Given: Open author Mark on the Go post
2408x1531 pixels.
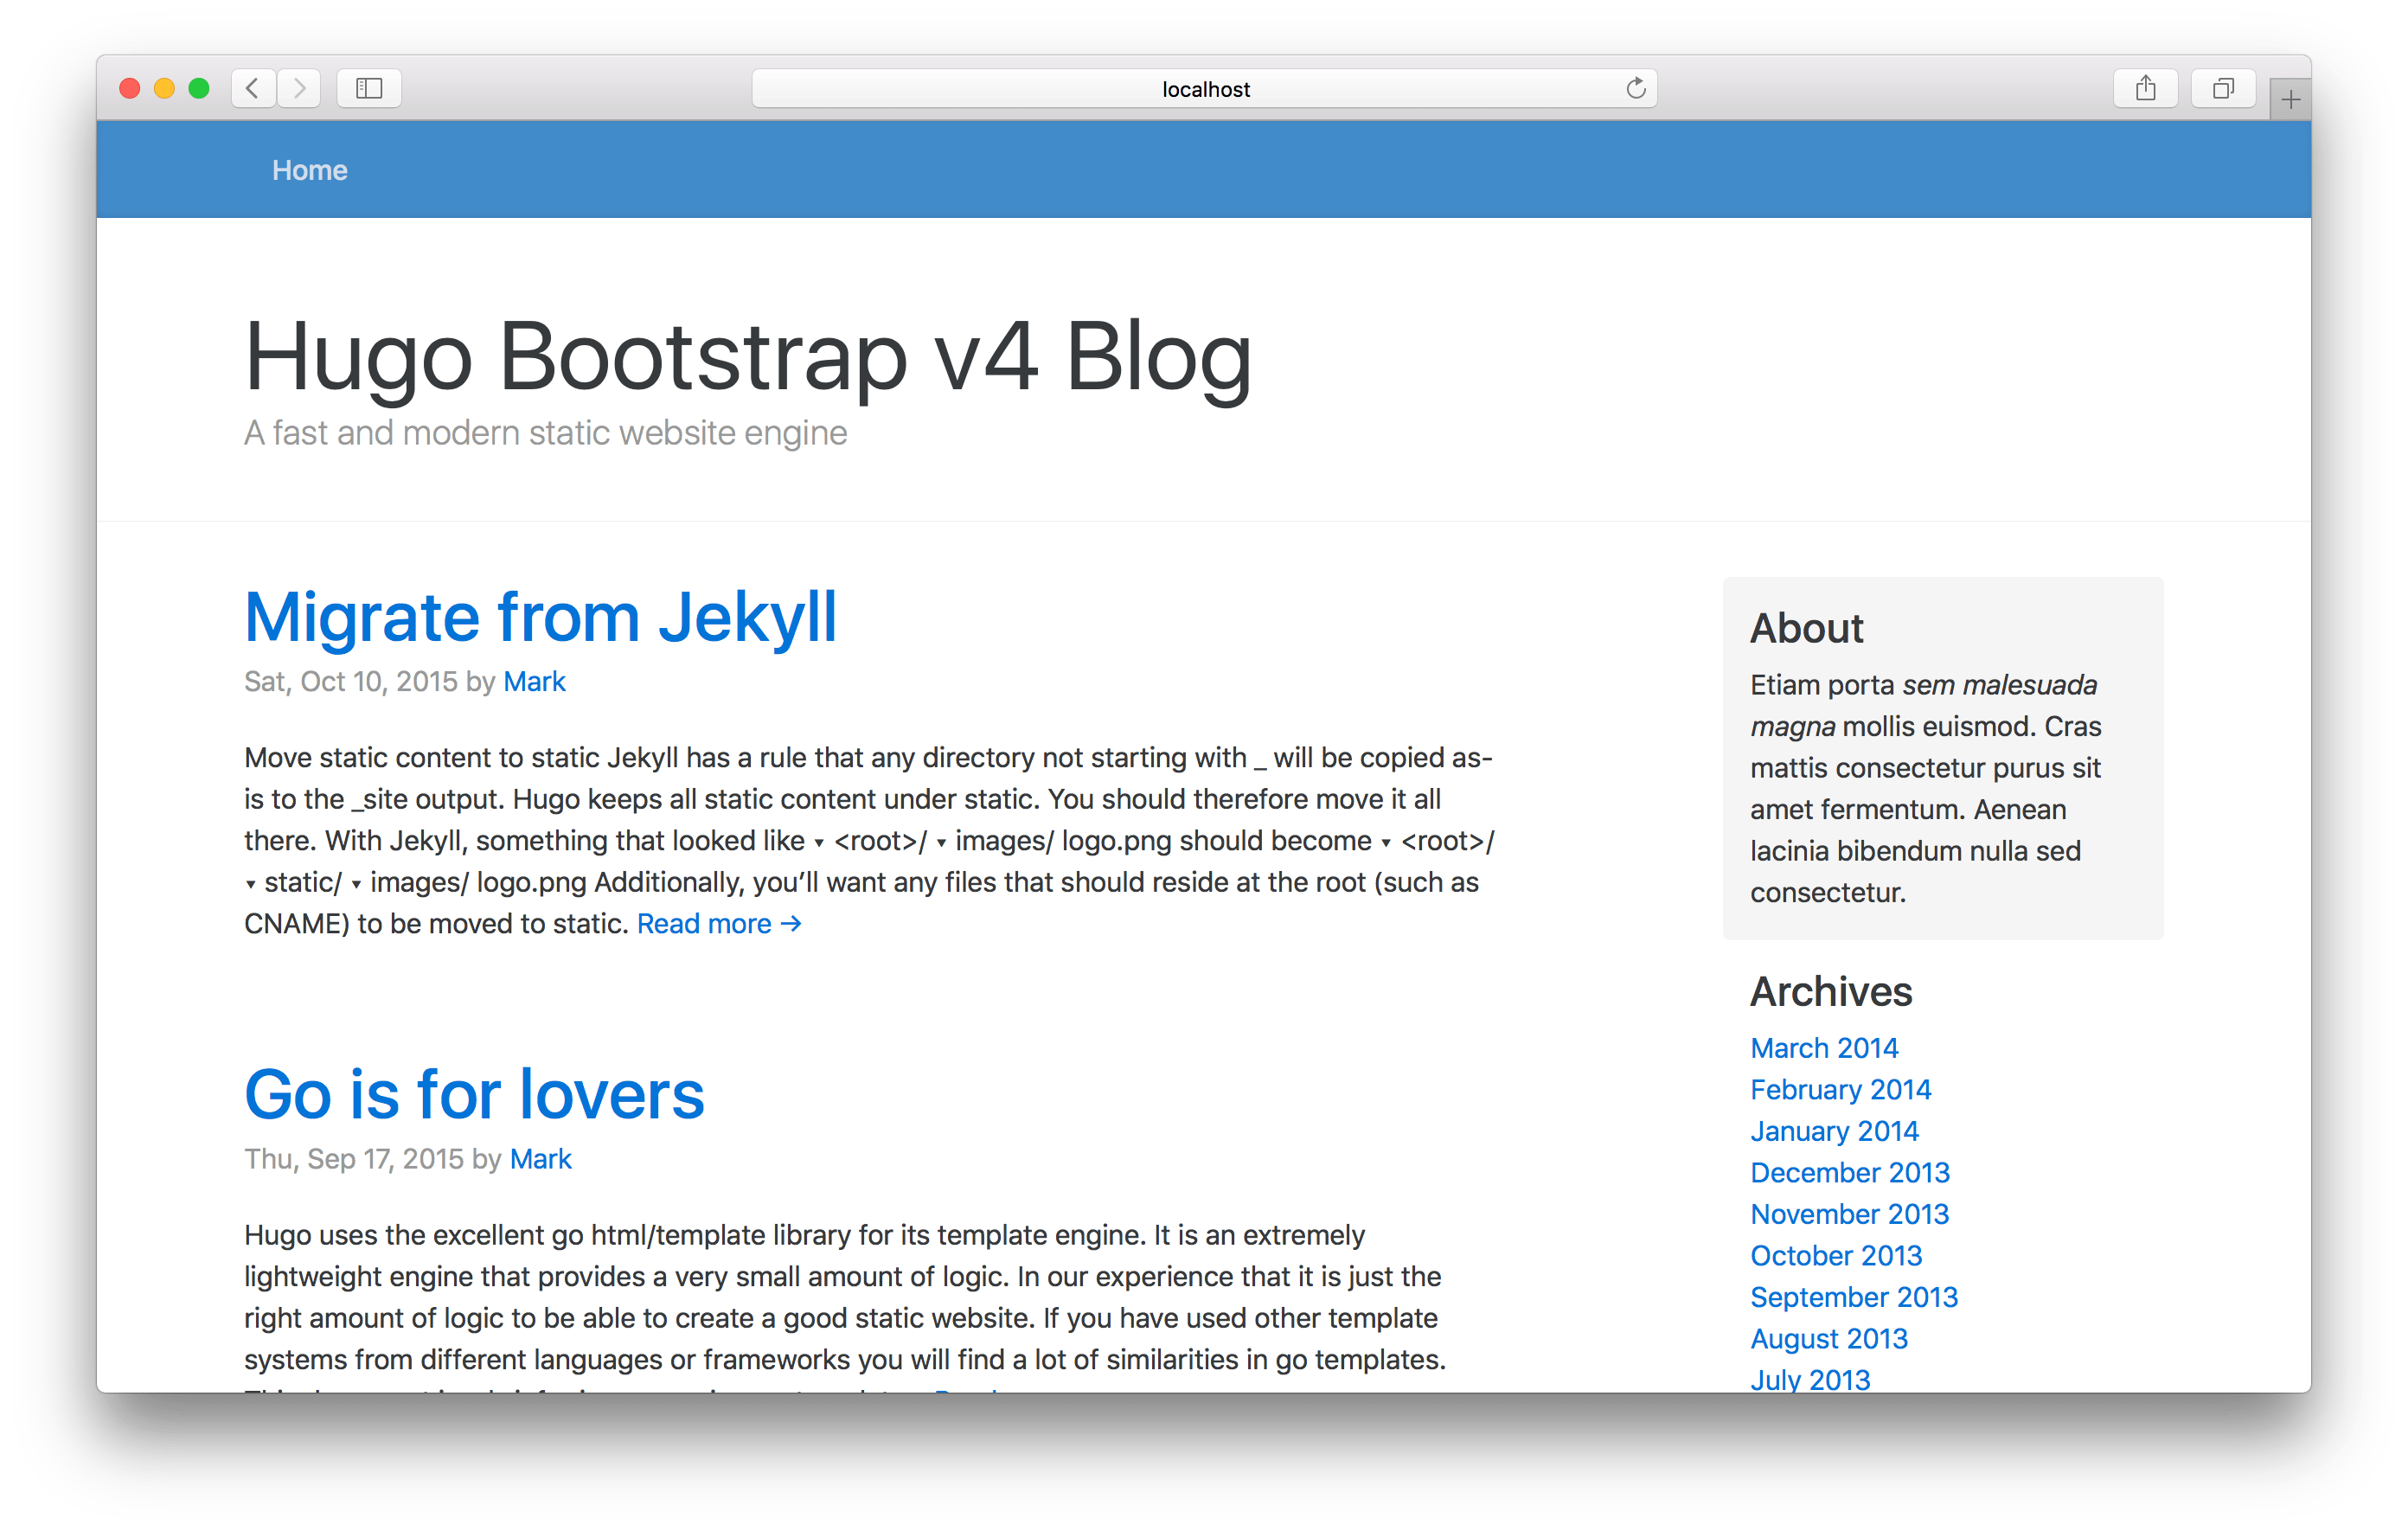Looking at the screenshot, I should pos(541,1158).
